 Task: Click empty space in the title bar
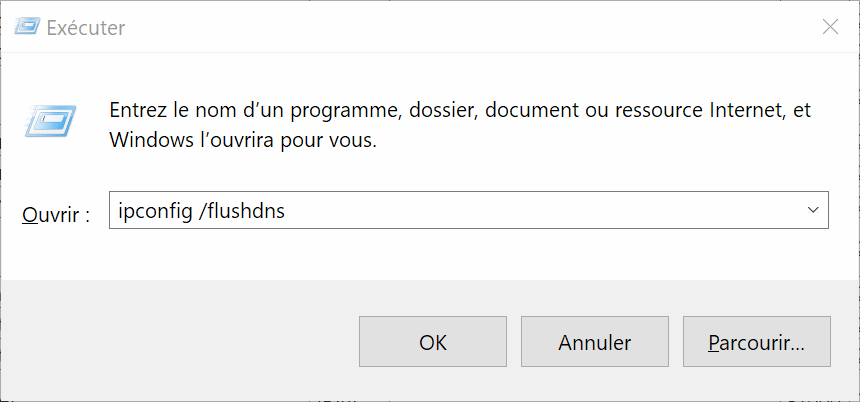(x=466, y=26)
